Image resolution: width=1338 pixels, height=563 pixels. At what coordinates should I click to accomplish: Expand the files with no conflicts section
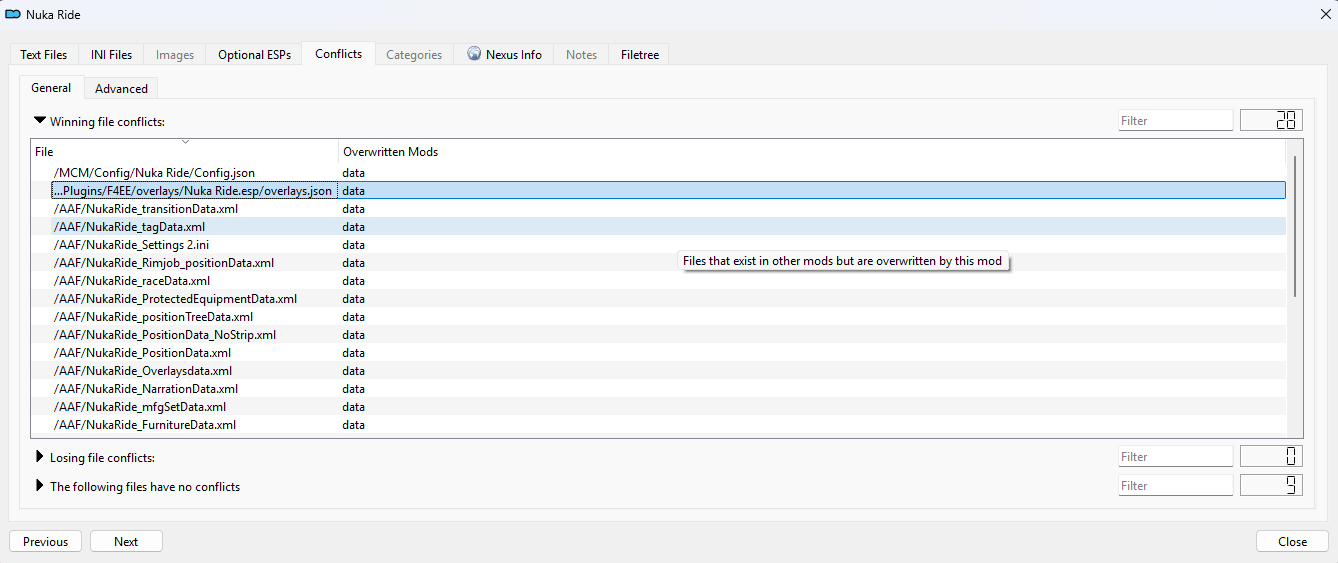tap(40, 486)
